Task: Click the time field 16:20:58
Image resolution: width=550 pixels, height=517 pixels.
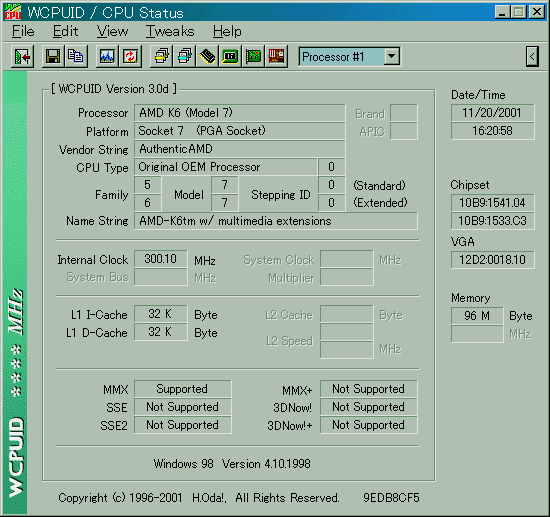Action: 492,131
